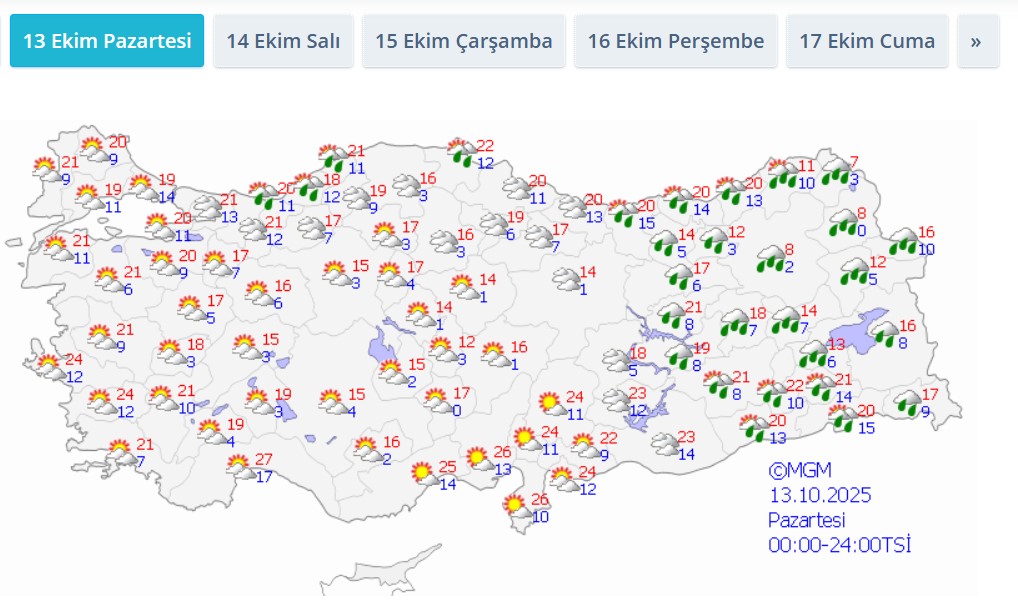Open the partly cloudy icon showing 17/0
The width and height of the screenshot is (1018, 613).
click(436, 401)
